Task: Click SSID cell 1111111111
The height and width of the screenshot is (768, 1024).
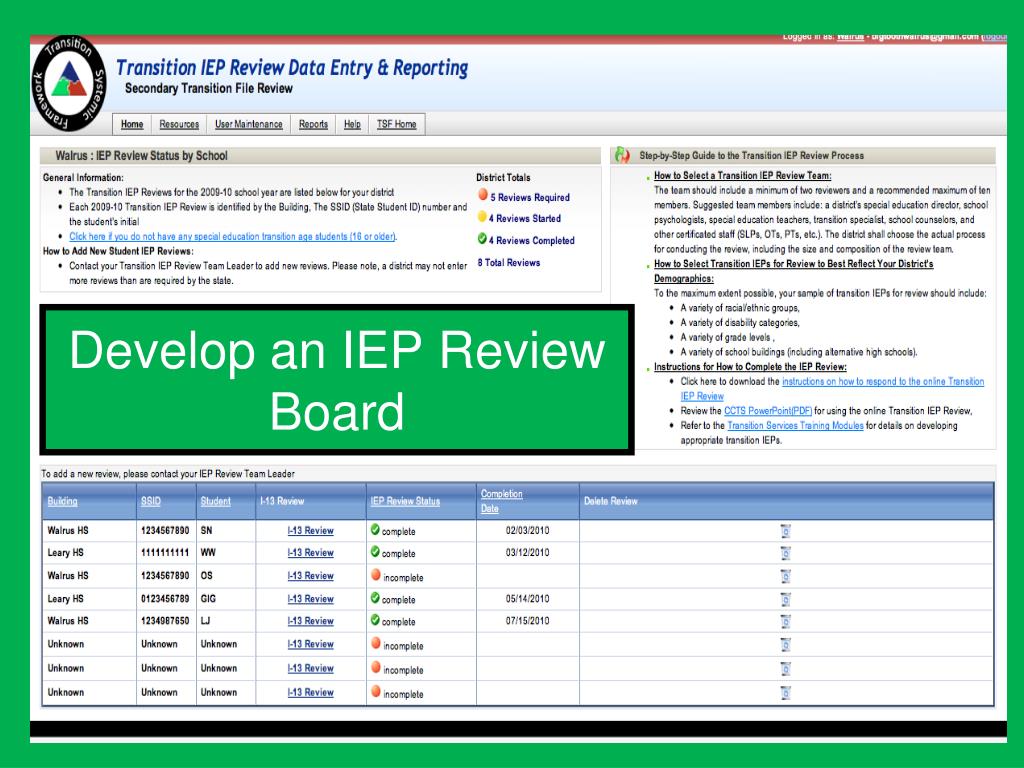Action: click(x=165, y=552)
